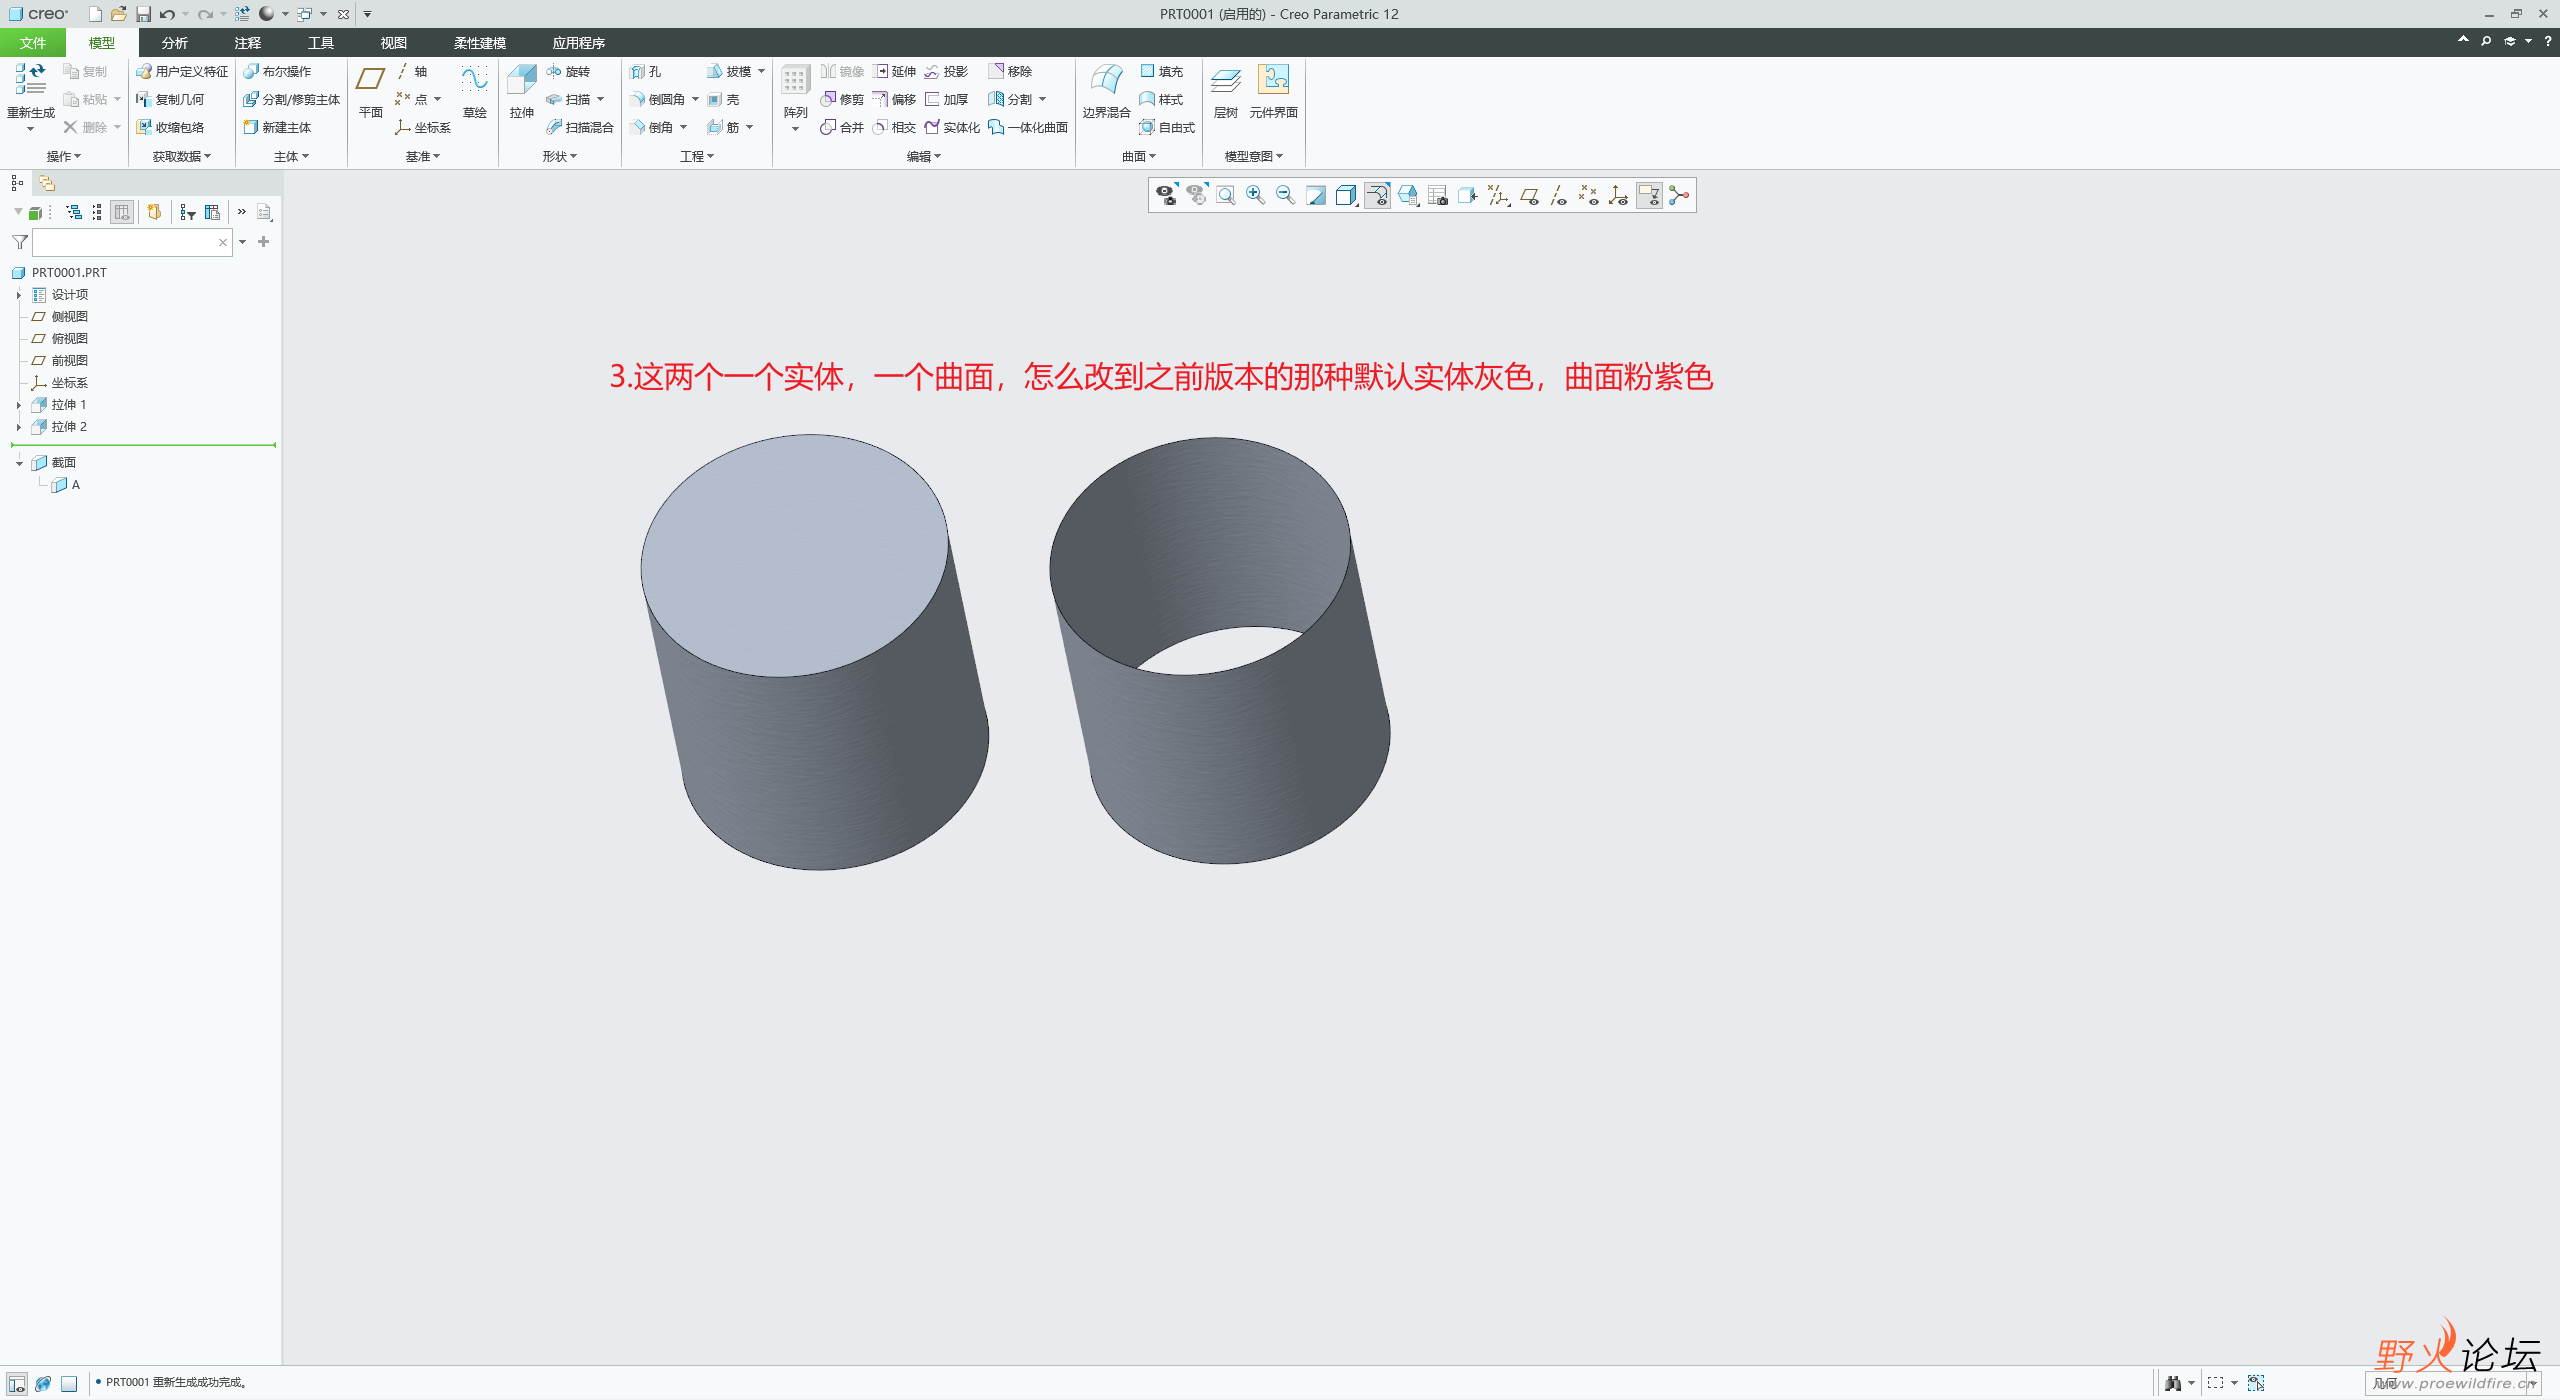Image resolution: width=2560 pixels, height=1400 pixels.
Task: Open the Layer tree tab icon in navigator
Action: point(47,183)
